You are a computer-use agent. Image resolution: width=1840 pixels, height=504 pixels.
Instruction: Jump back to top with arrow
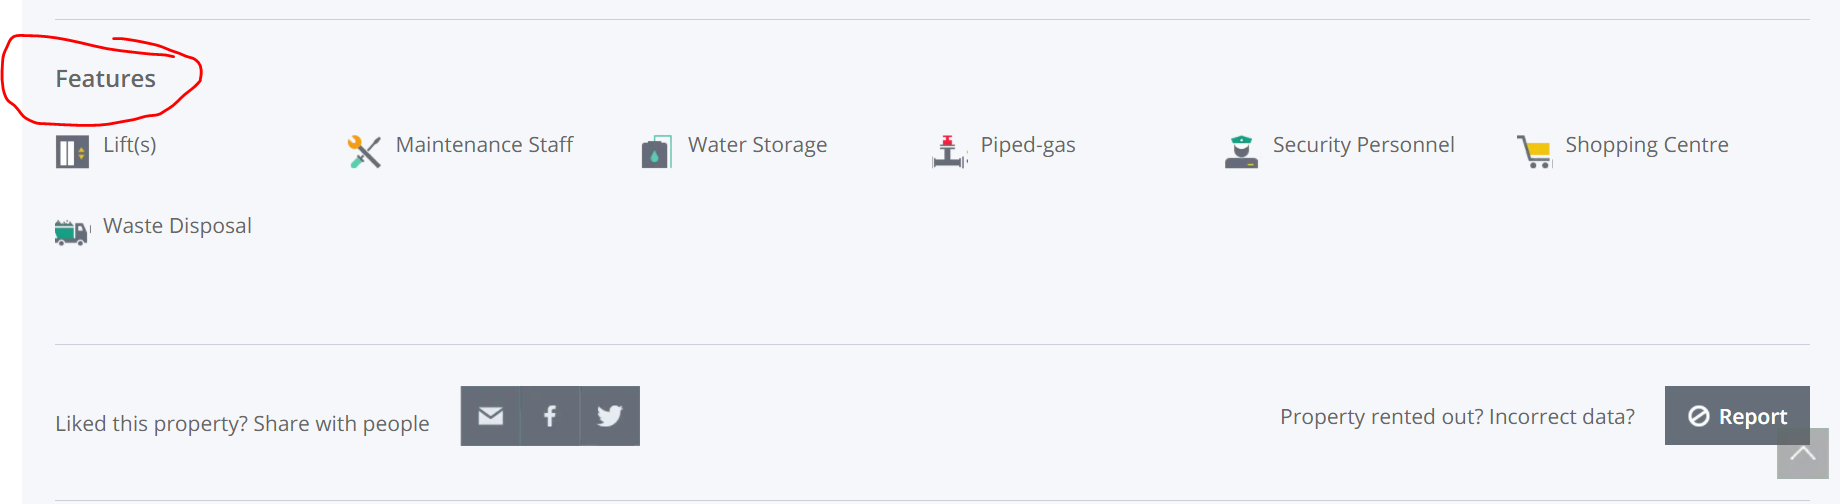(x=1803, y=454)
